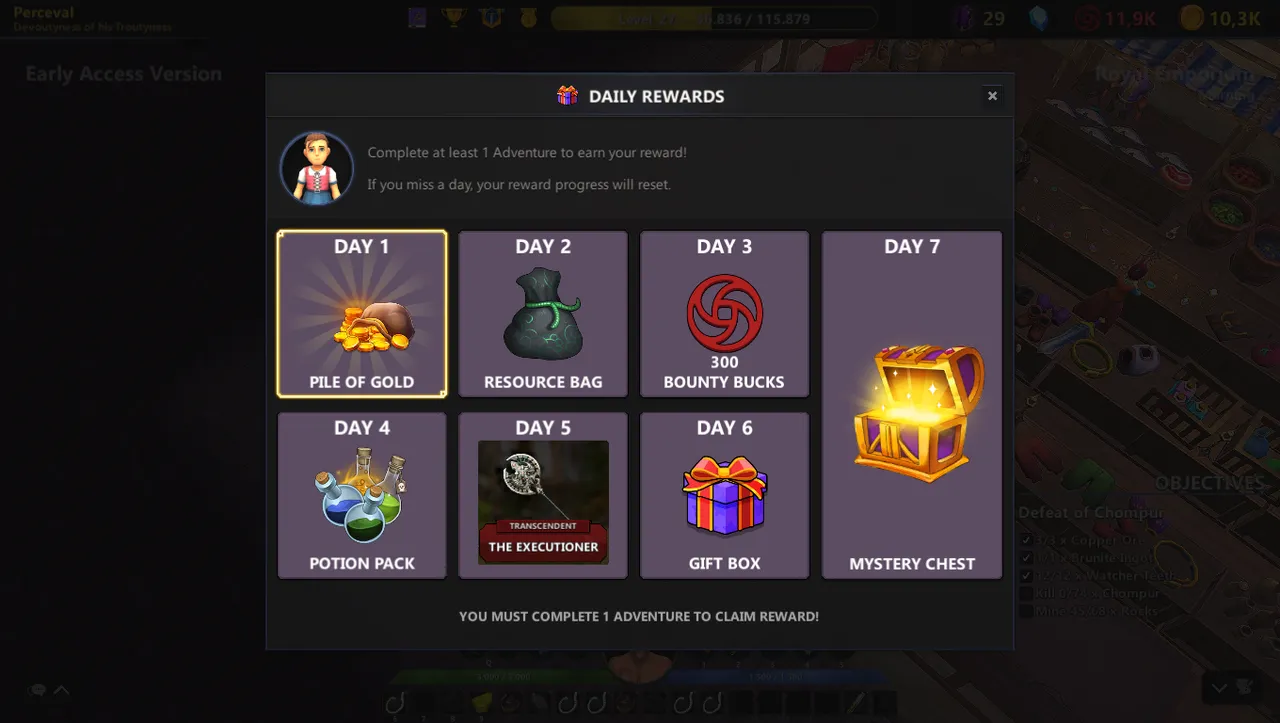Screen dimensions: 1280x723
Task: Close the Daily Rewards dialog
Action: [x=992, y=96]
